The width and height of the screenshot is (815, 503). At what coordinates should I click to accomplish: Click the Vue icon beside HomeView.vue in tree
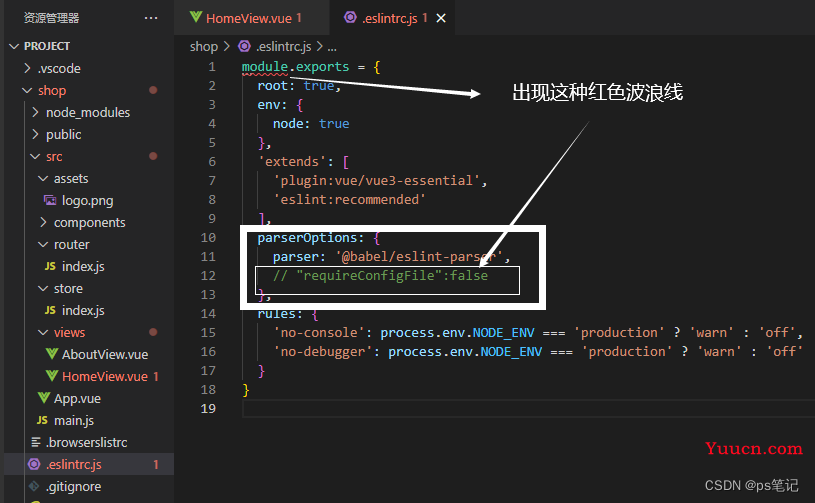[x=51, y=376]
